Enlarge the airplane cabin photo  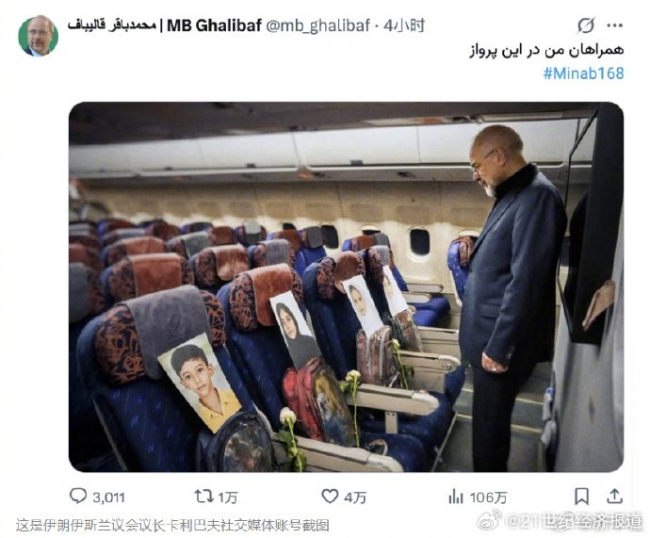pos(346,287)
